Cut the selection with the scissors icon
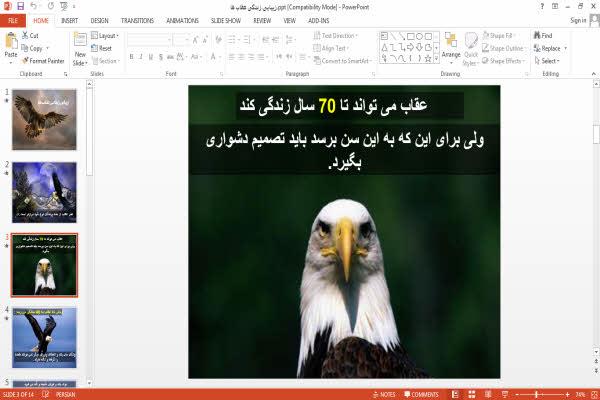The height and width of the screenshot is (400, 600). click(30, 35)
